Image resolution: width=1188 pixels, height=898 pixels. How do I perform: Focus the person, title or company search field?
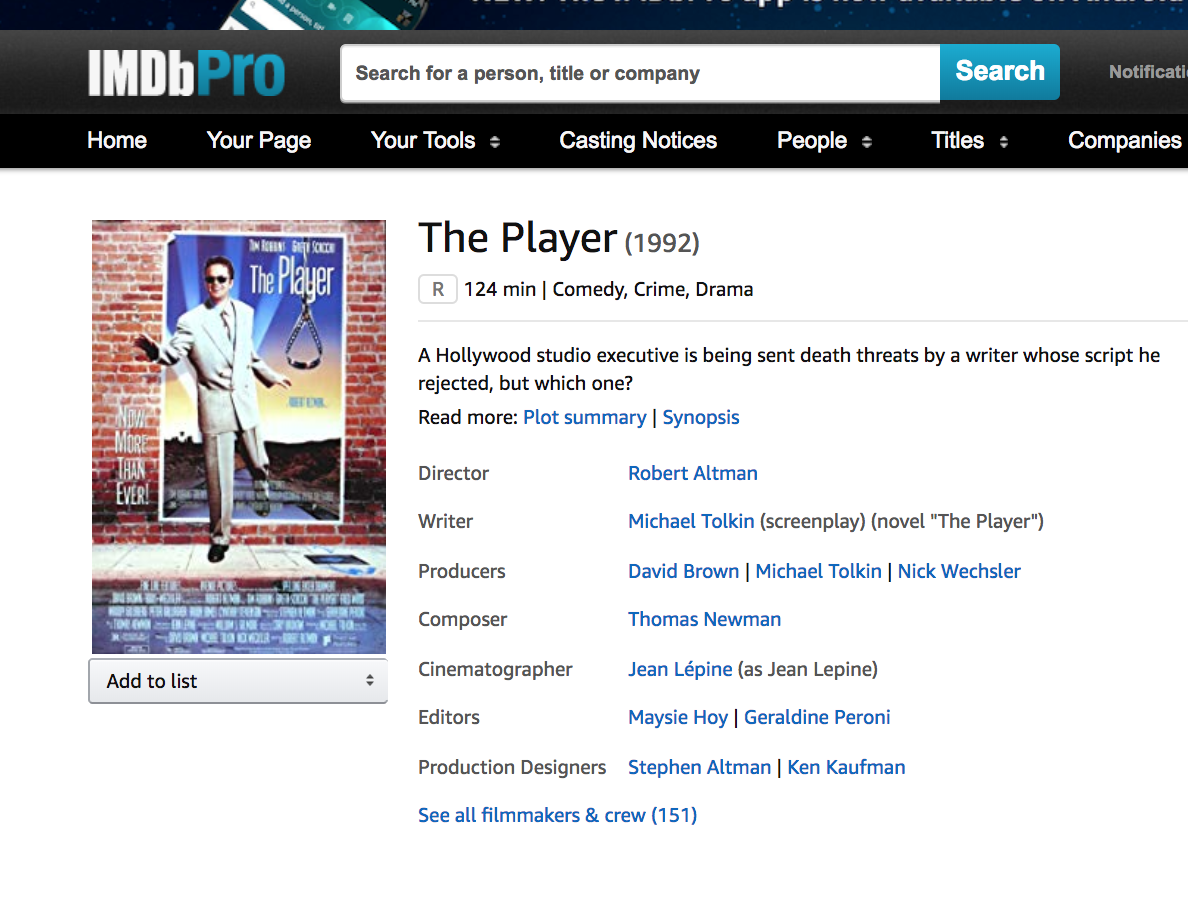[640, 73]
